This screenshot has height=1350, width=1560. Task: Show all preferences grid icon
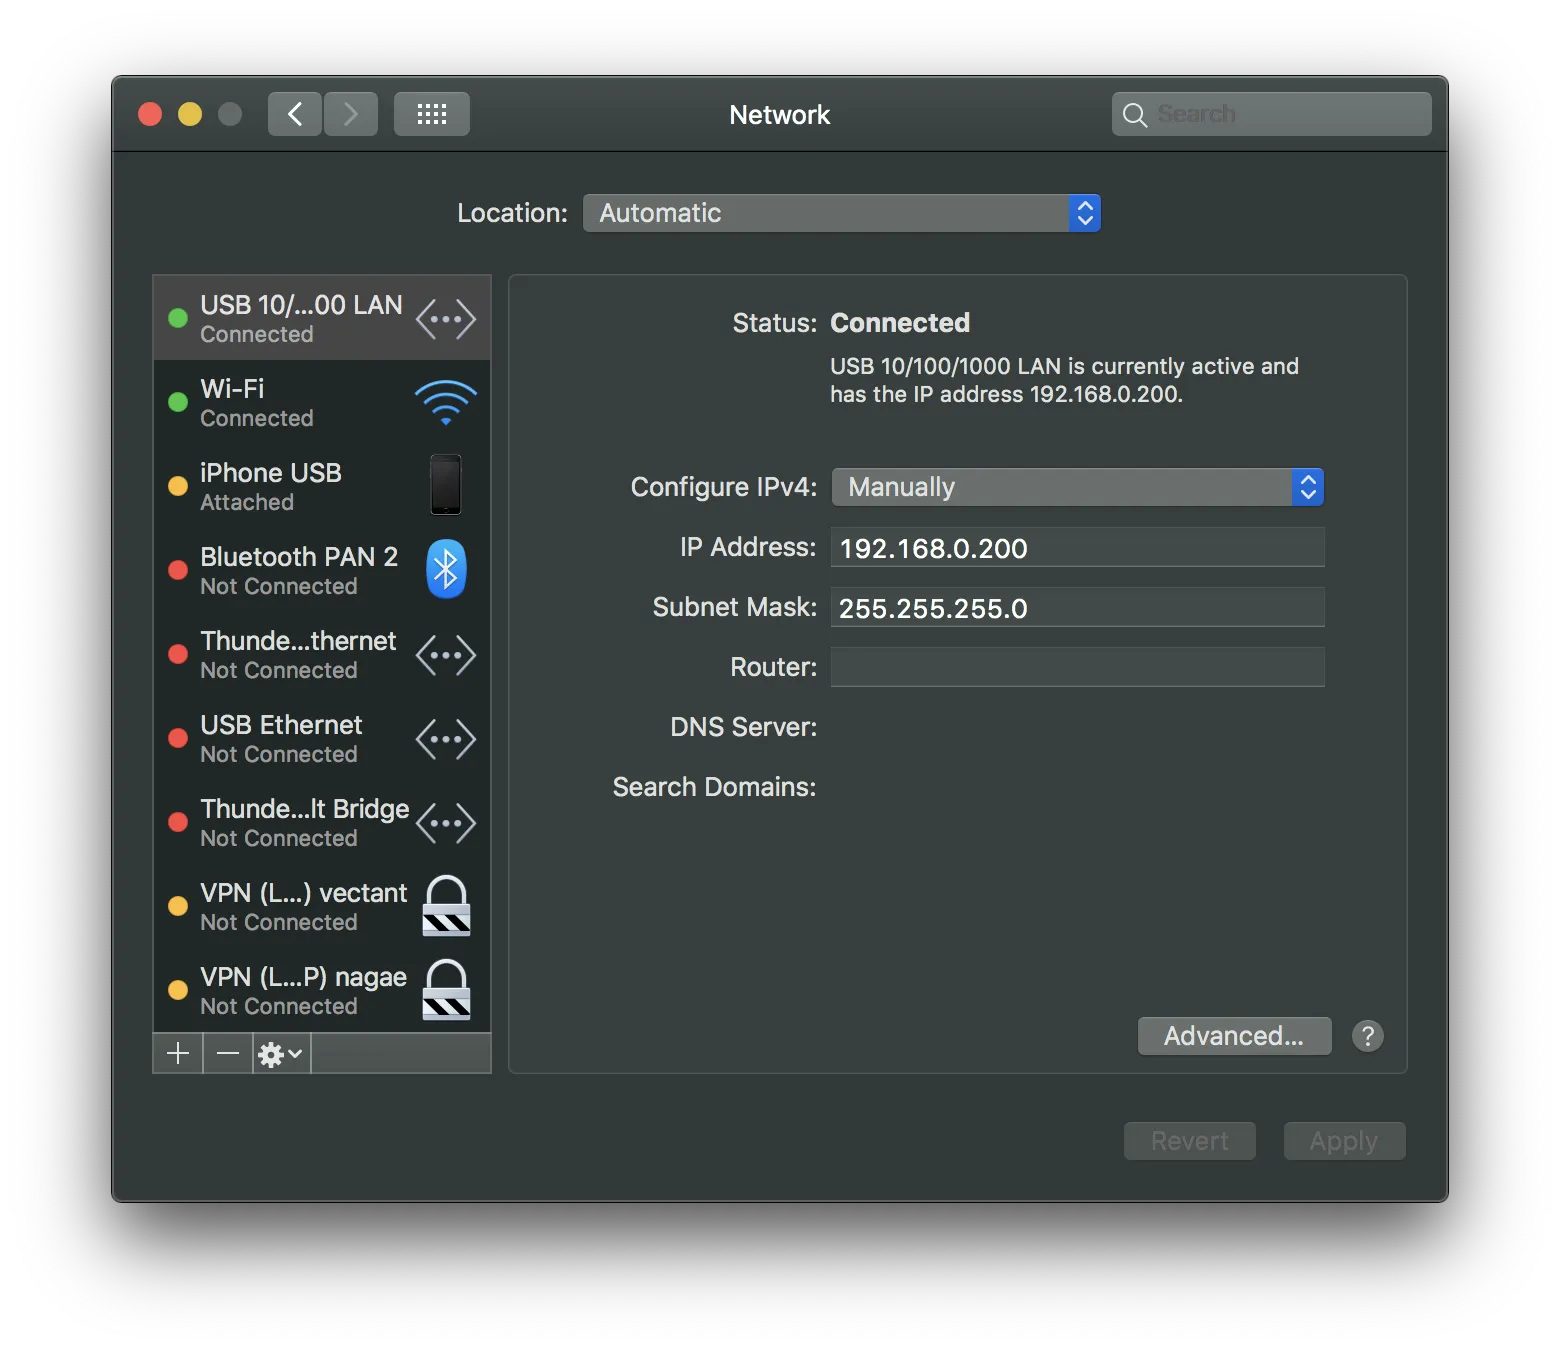(x=431, y=114)
